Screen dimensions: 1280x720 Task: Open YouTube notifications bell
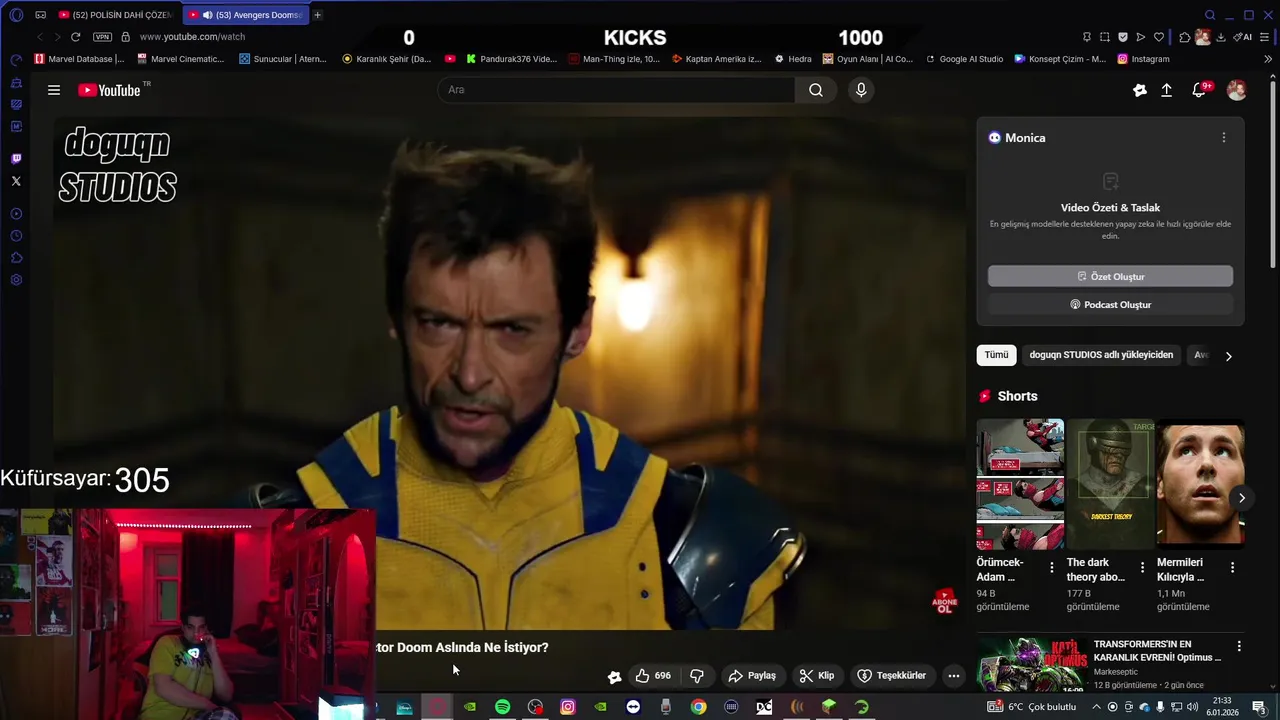(x=1199, y=90)
